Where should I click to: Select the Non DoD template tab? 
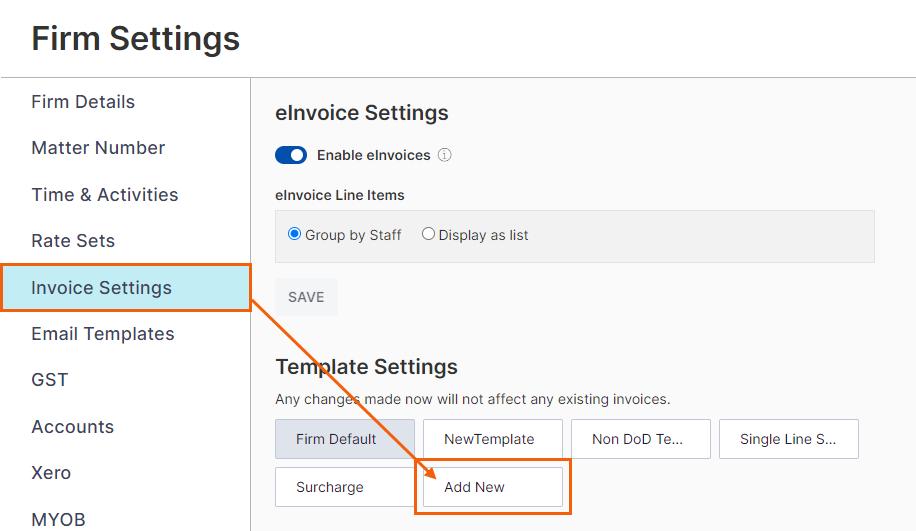pos(640,439)
